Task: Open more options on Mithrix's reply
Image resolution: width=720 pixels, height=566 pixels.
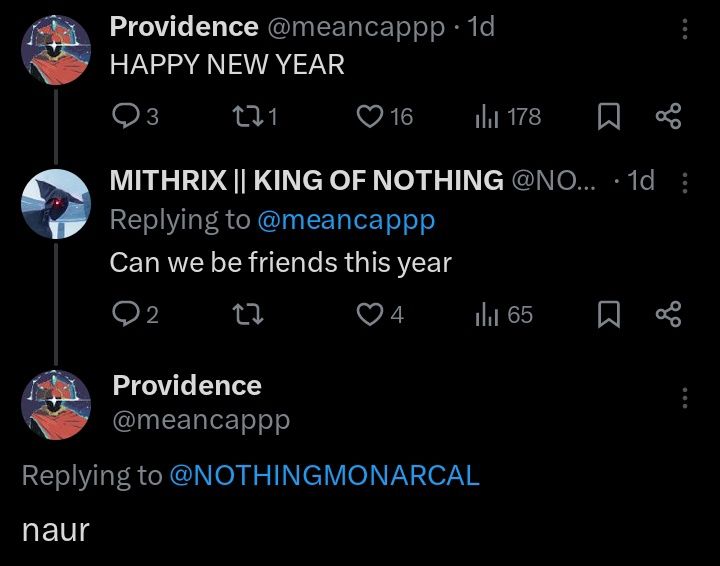Action: tap(685, 182)
